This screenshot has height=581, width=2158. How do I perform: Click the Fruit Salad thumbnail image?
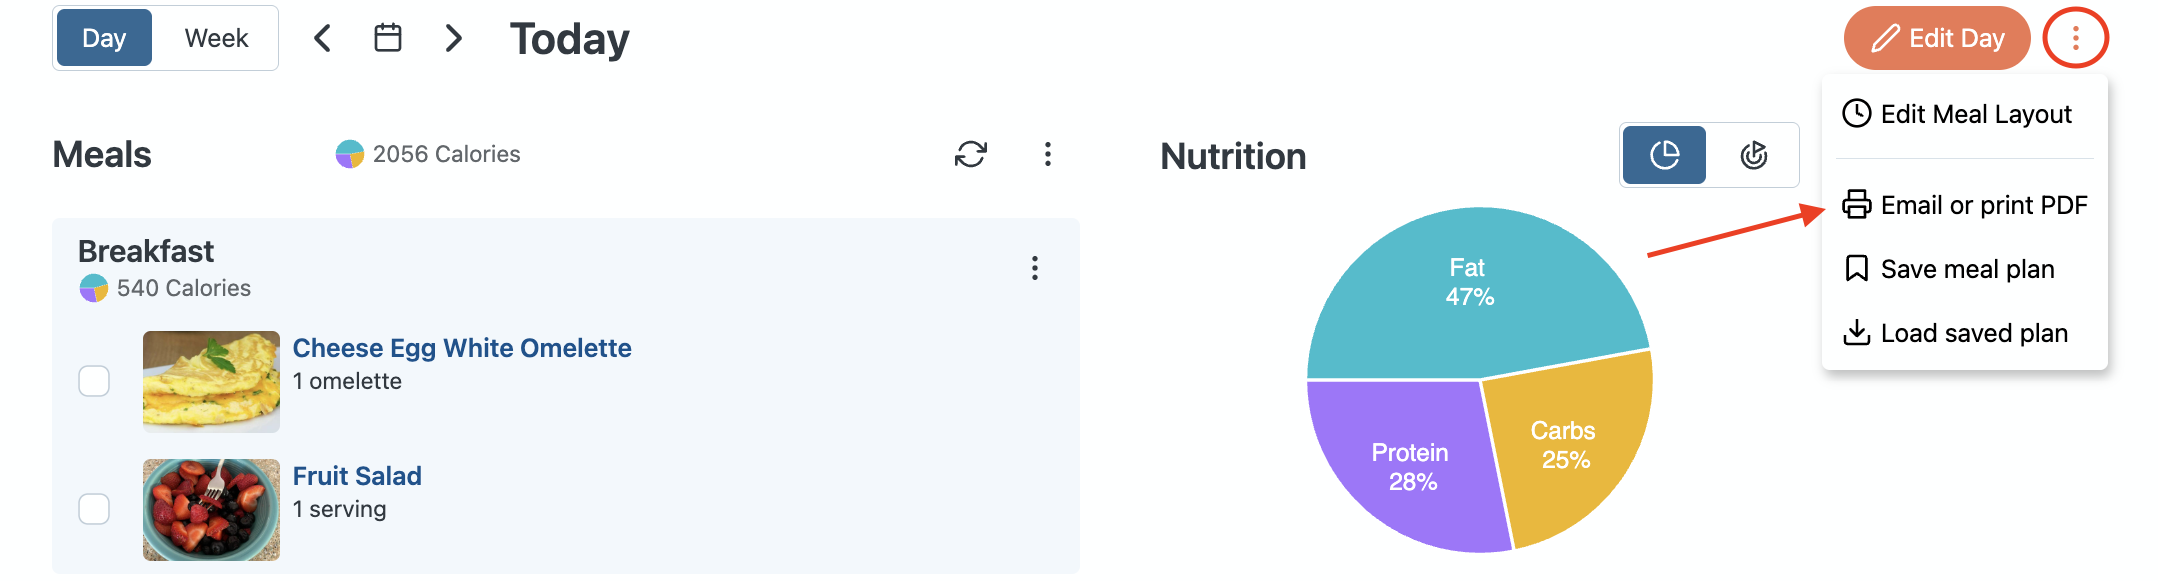pyautogui.click(x=211, y=509)
